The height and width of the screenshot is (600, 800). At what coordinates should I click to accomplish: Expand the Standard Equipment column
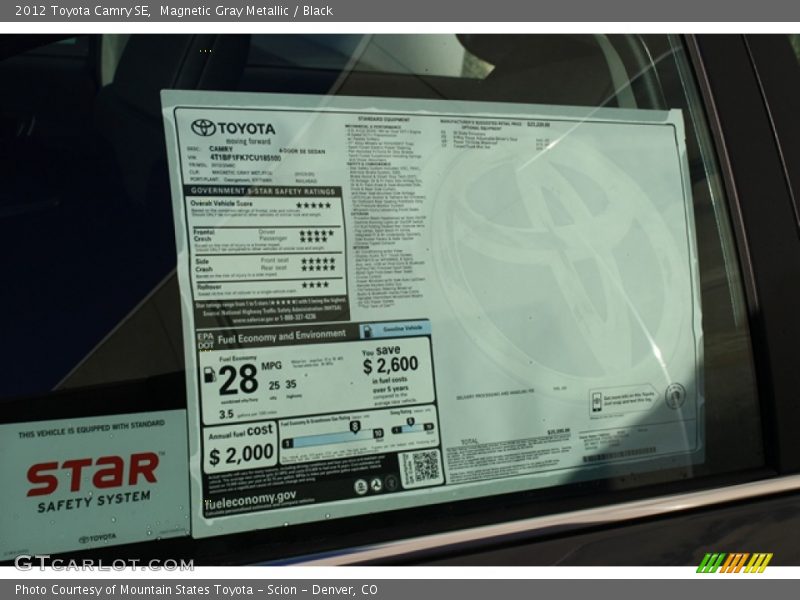point(383,117)
